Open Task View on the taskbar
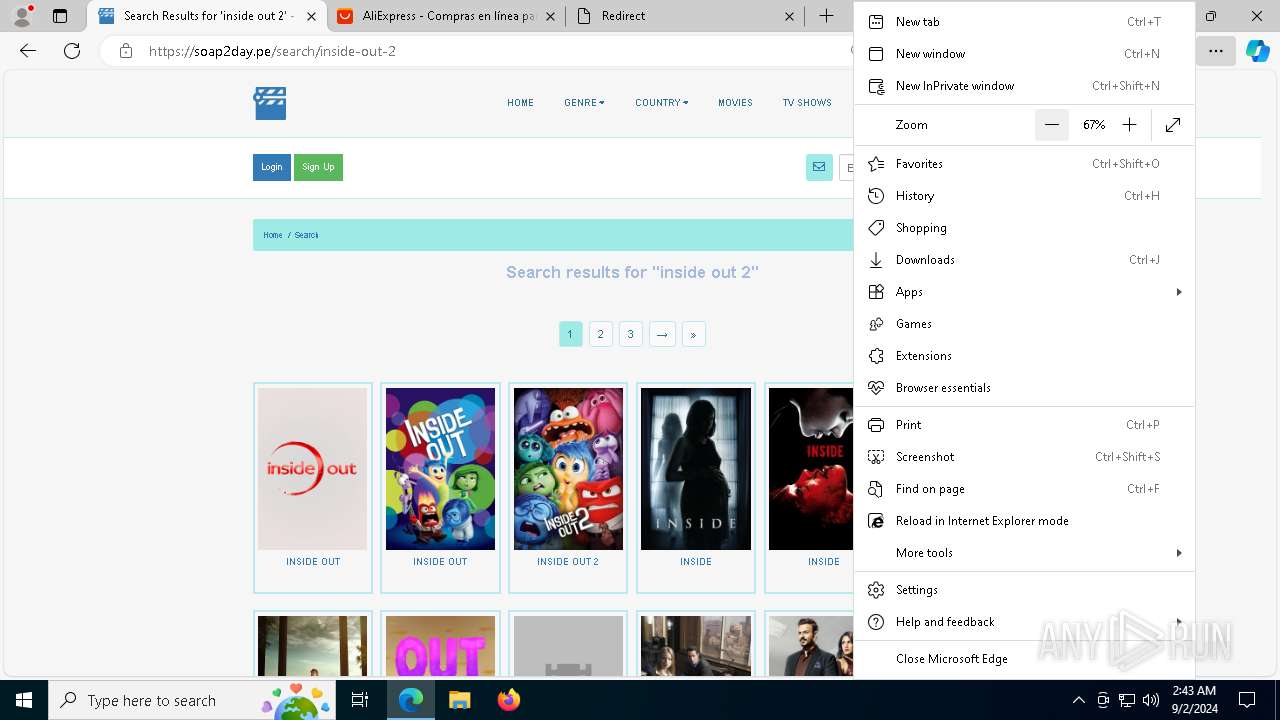The image size is (1280, 720). tap(360, 700)
